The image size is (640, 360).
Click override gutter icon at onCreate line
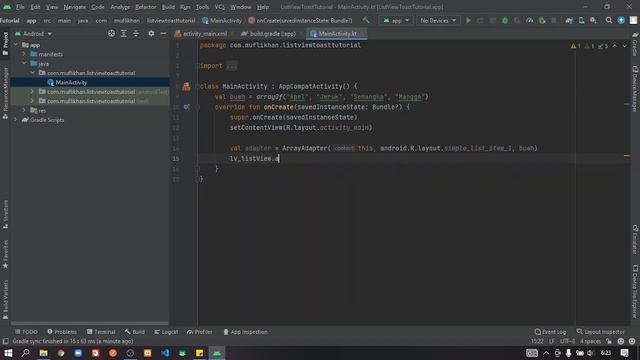point(187,107)
